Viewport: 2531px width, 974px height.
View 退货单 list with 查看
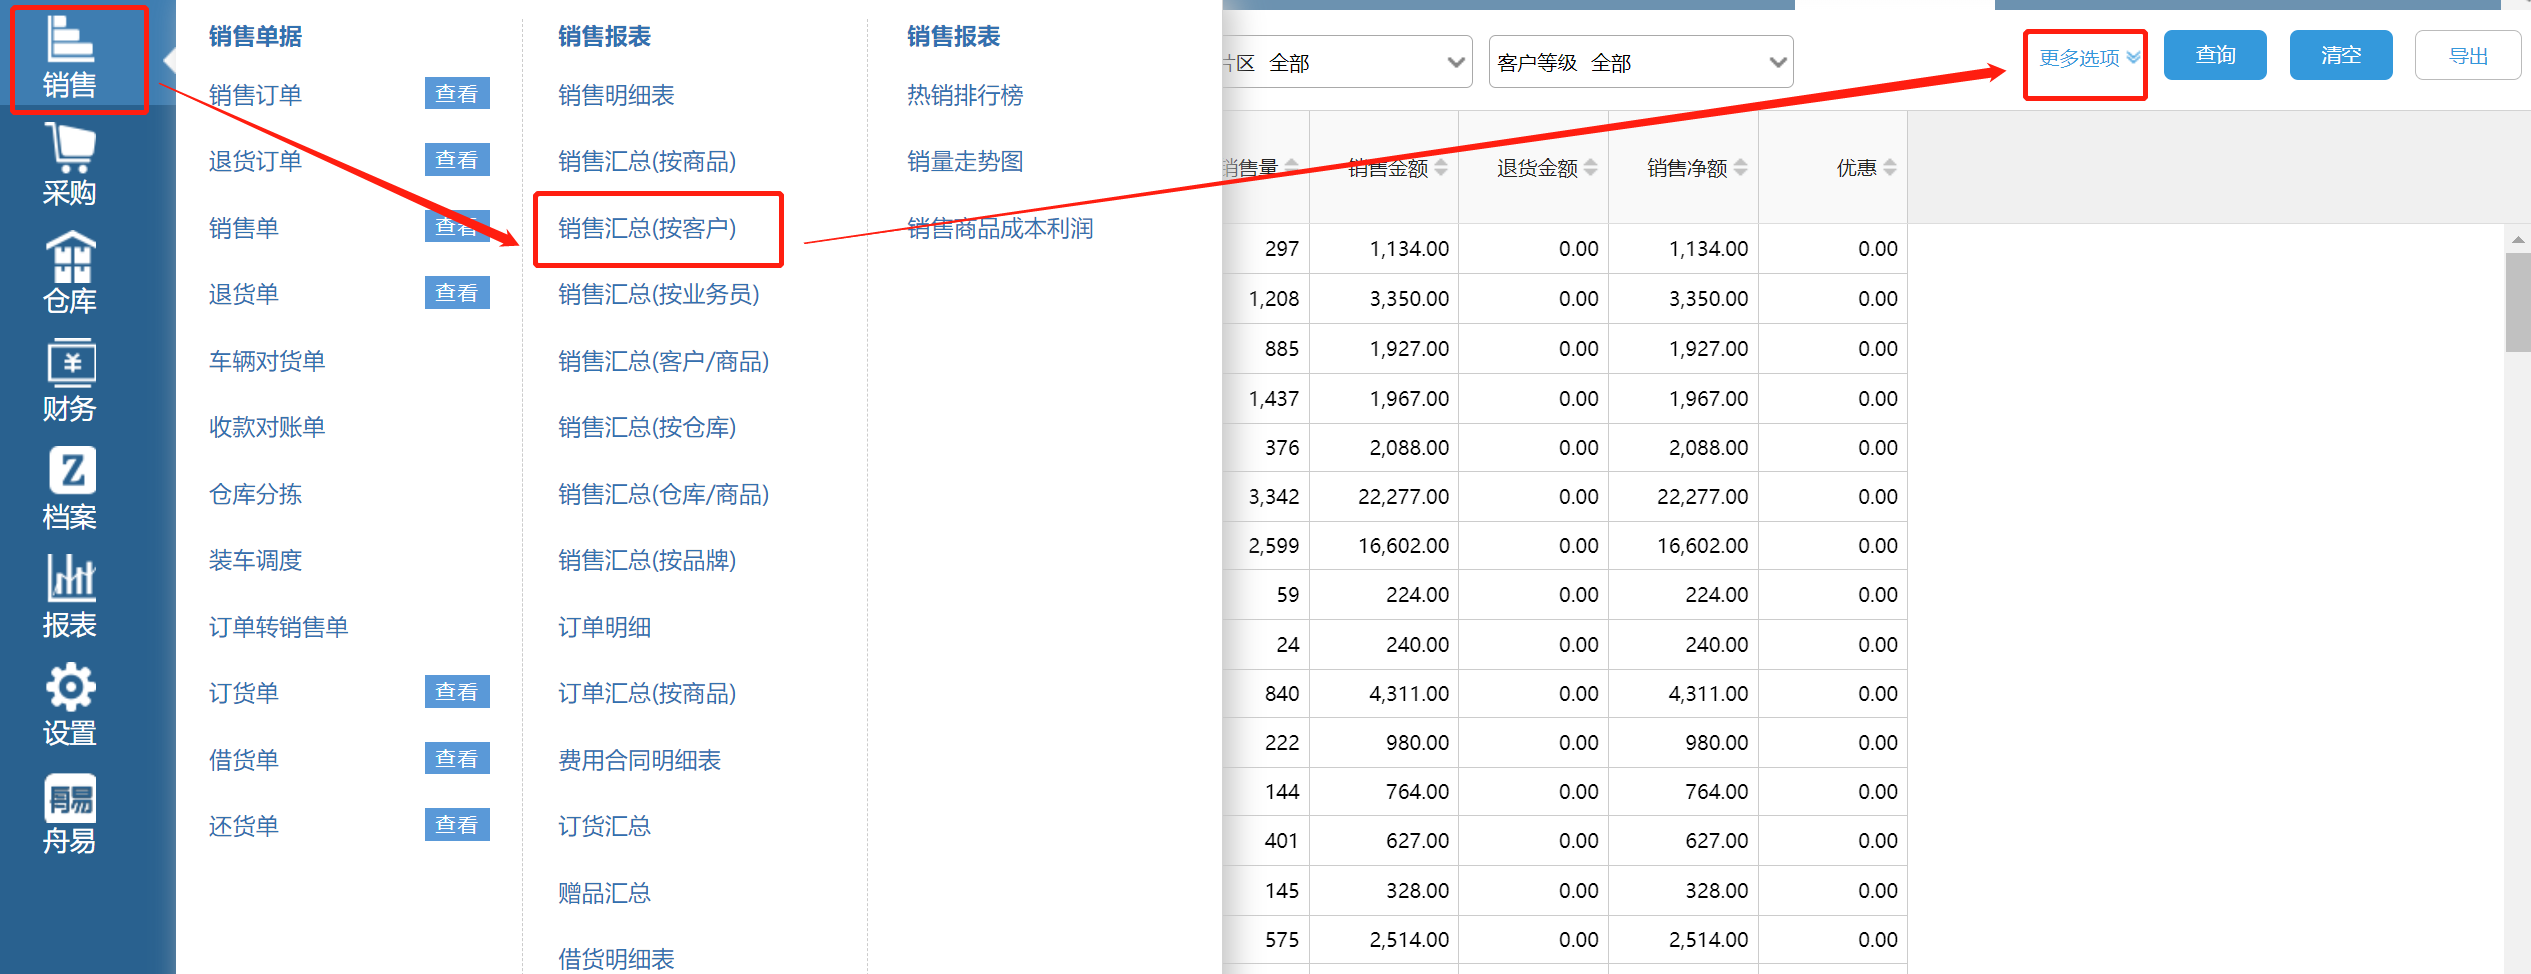click(457, 292)
